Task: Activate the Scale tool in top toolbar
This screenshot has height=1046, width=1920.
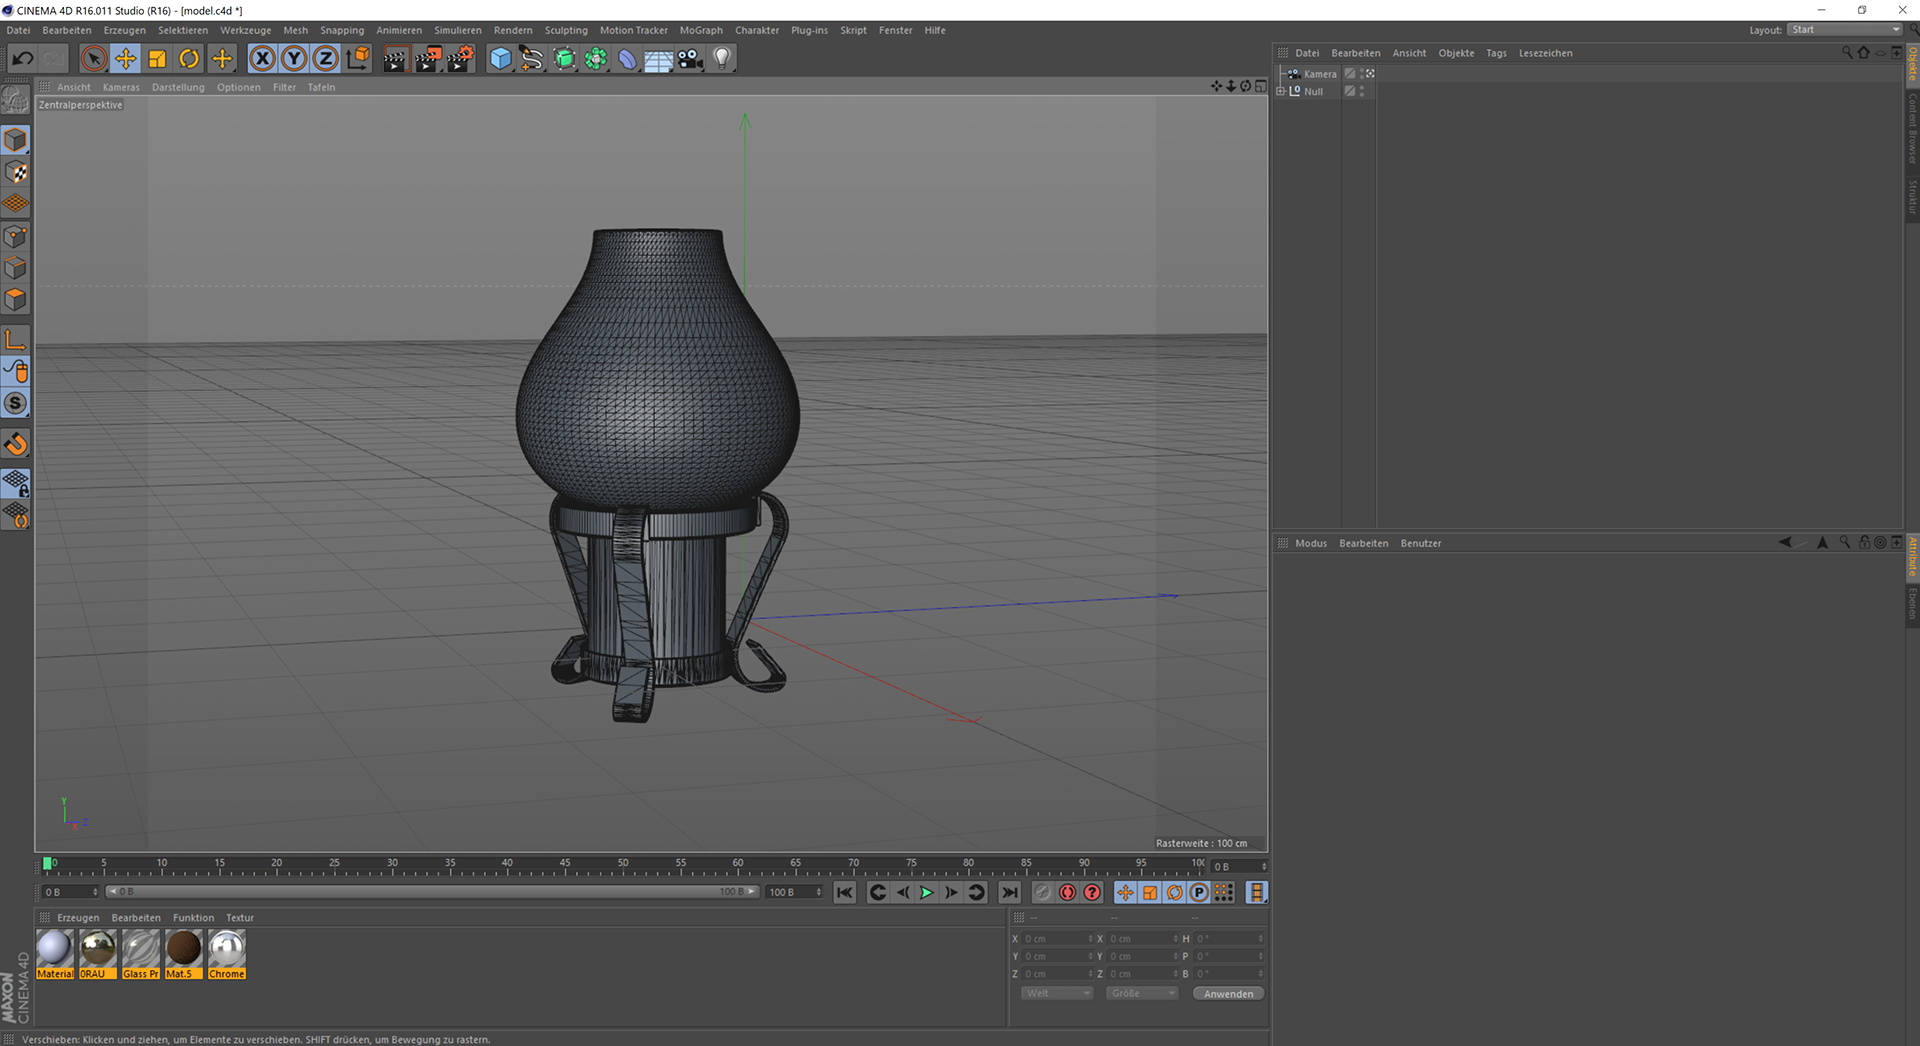Action: coord(158,59)
